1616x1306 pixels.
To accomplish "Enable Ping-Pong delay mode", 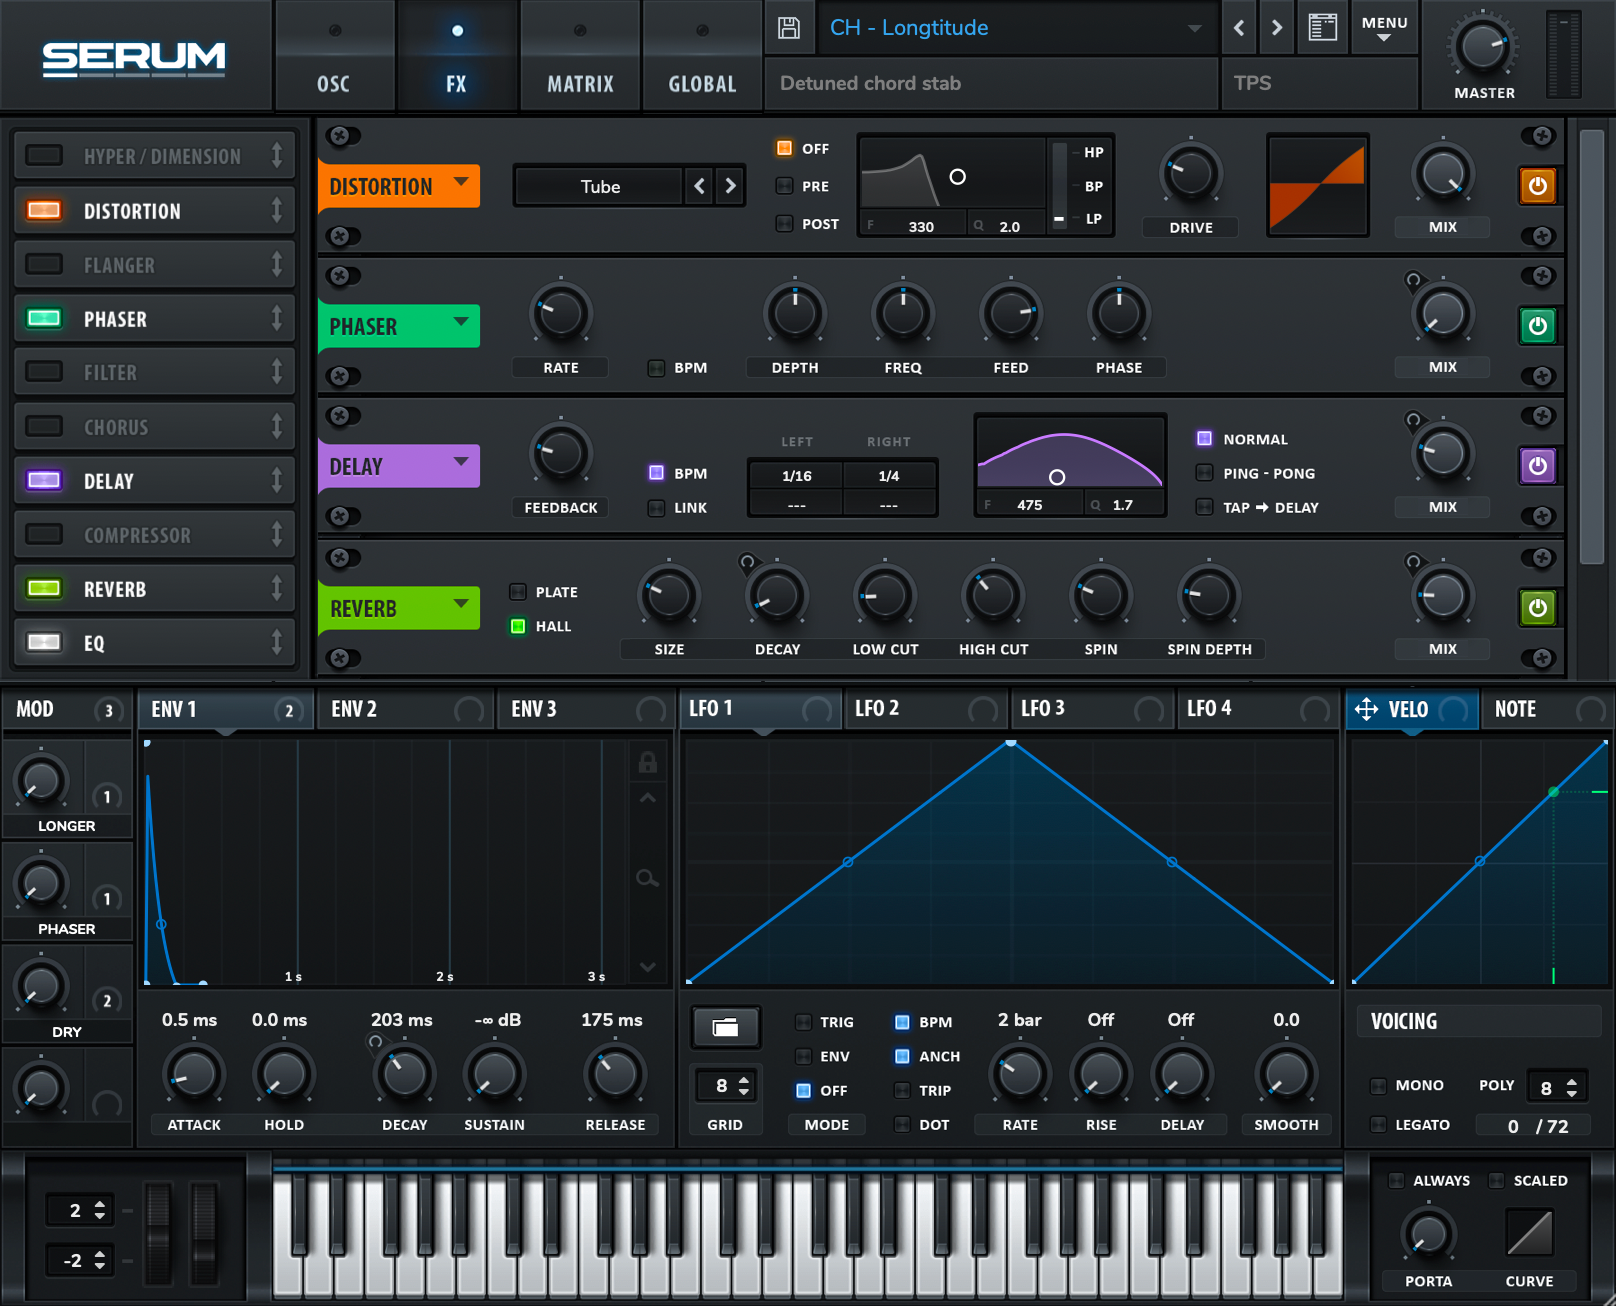I will point(1205,474).
